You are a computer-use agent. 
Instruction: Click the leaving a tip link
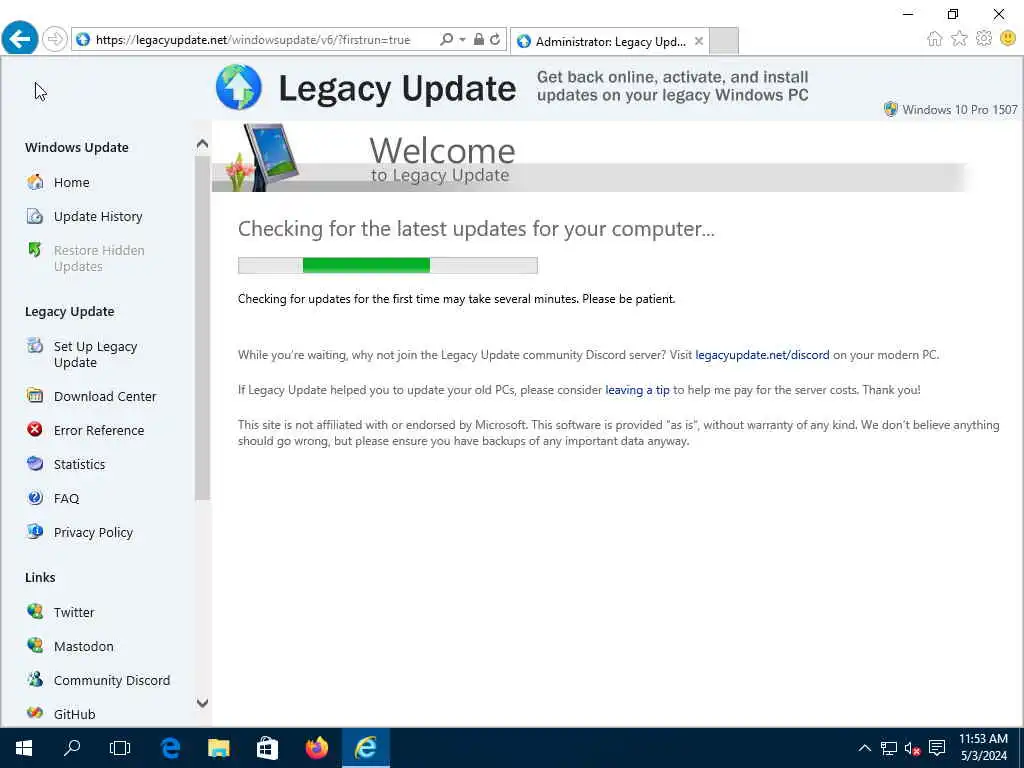[x=637, y=390]
